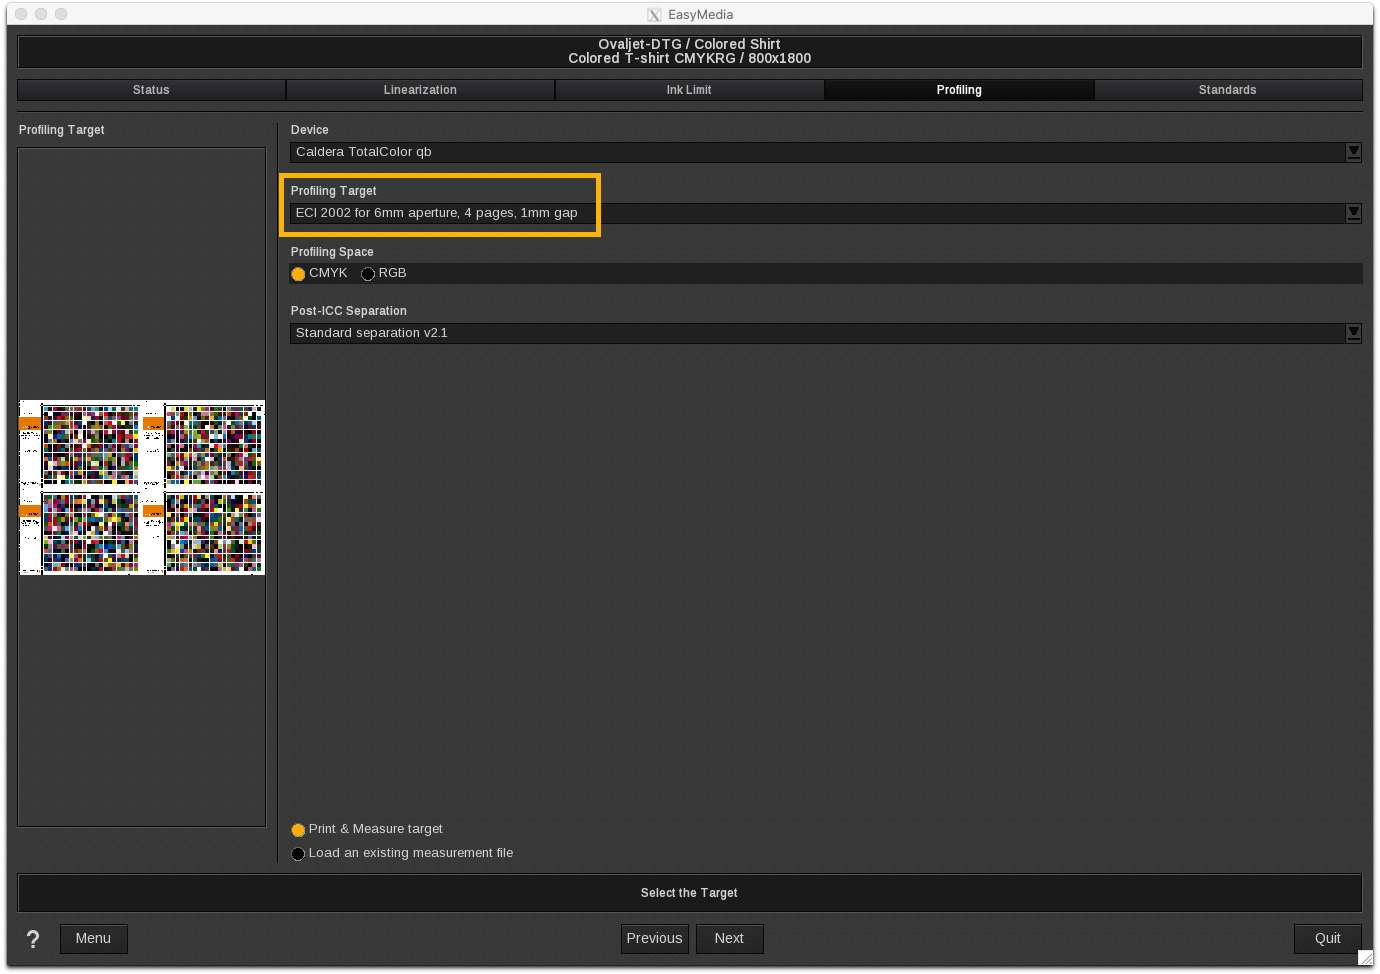Go to the Standards tab
Viewport: 1380px width, 974px height.
point(1227,90)
